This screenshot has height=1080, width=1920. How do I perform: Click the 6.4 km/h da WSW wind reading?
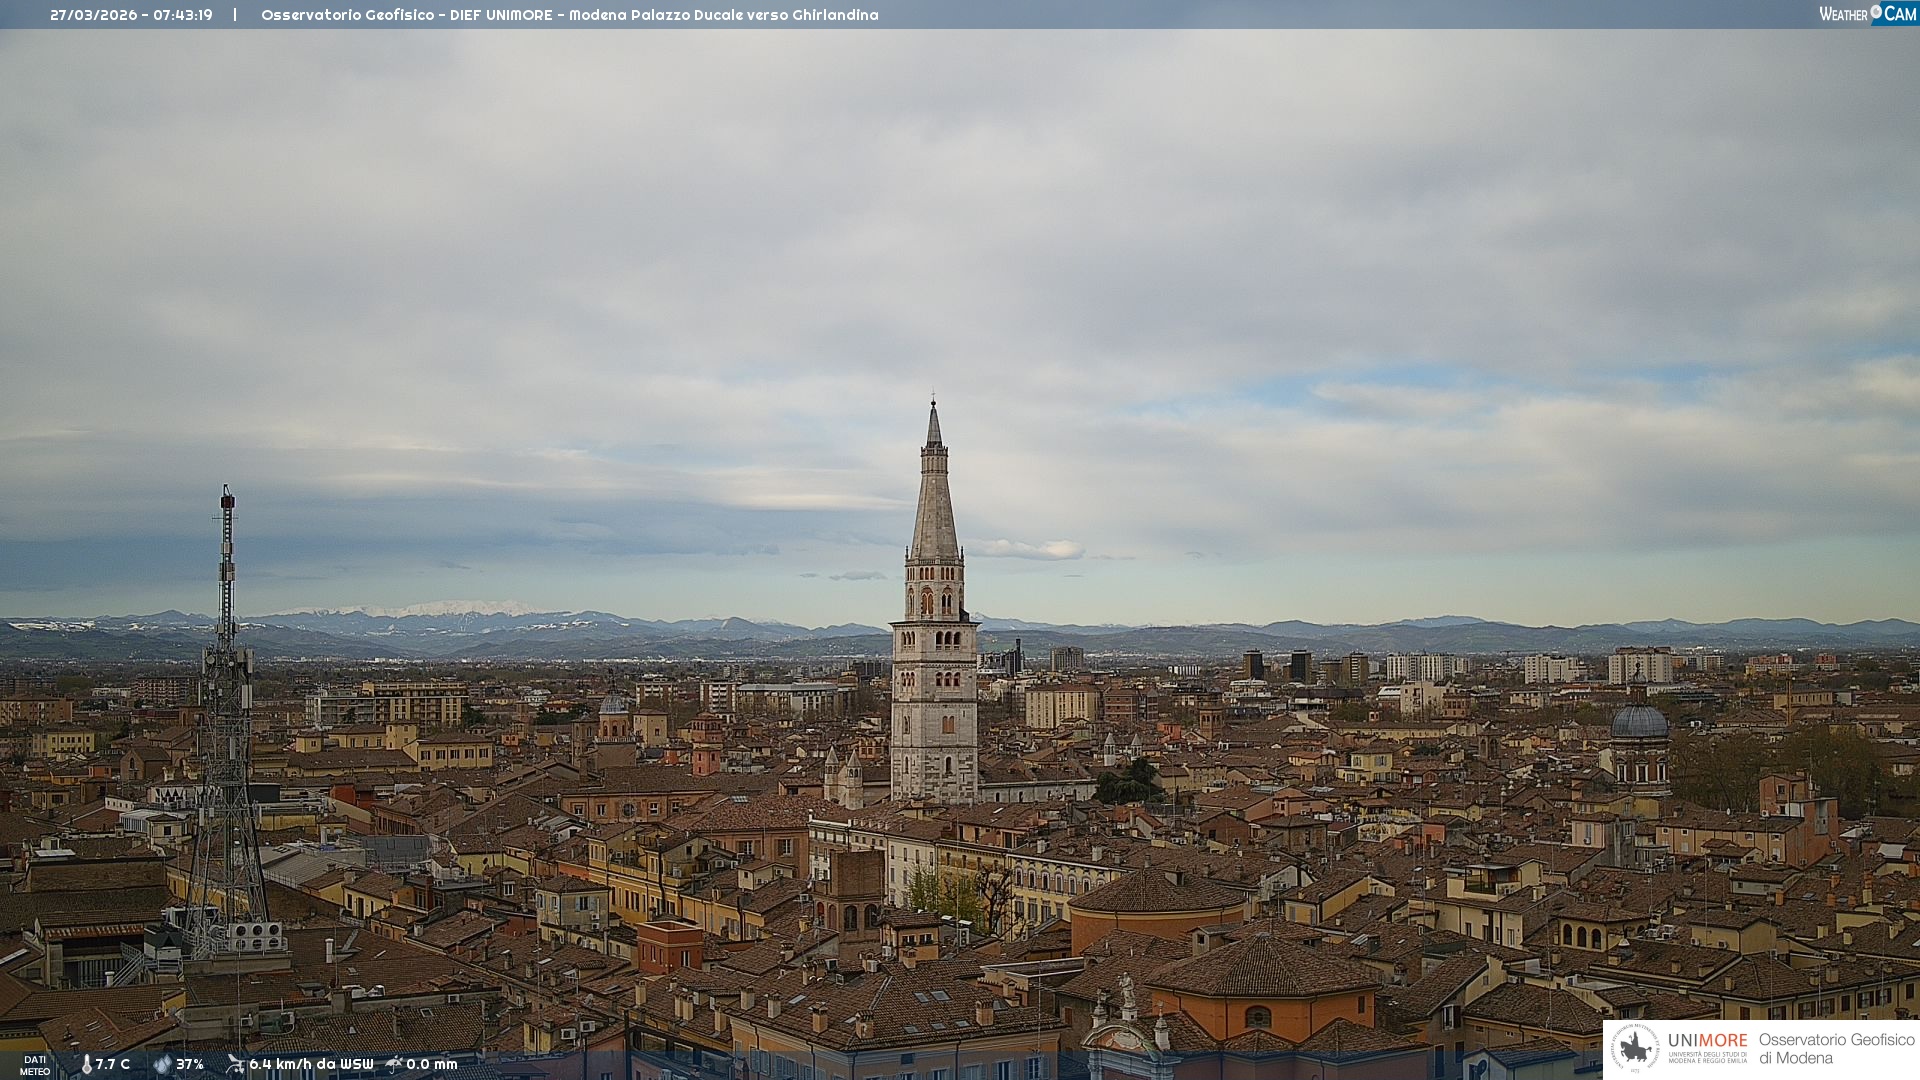[311, 1064]
